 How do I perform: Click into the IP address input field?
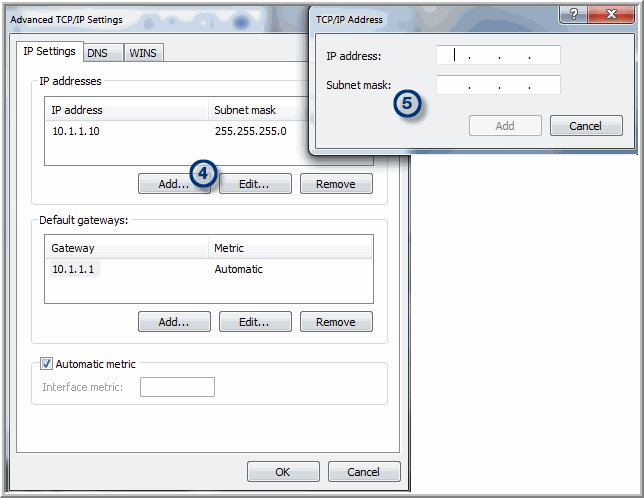pyautogui.click(x=498, y=56)
